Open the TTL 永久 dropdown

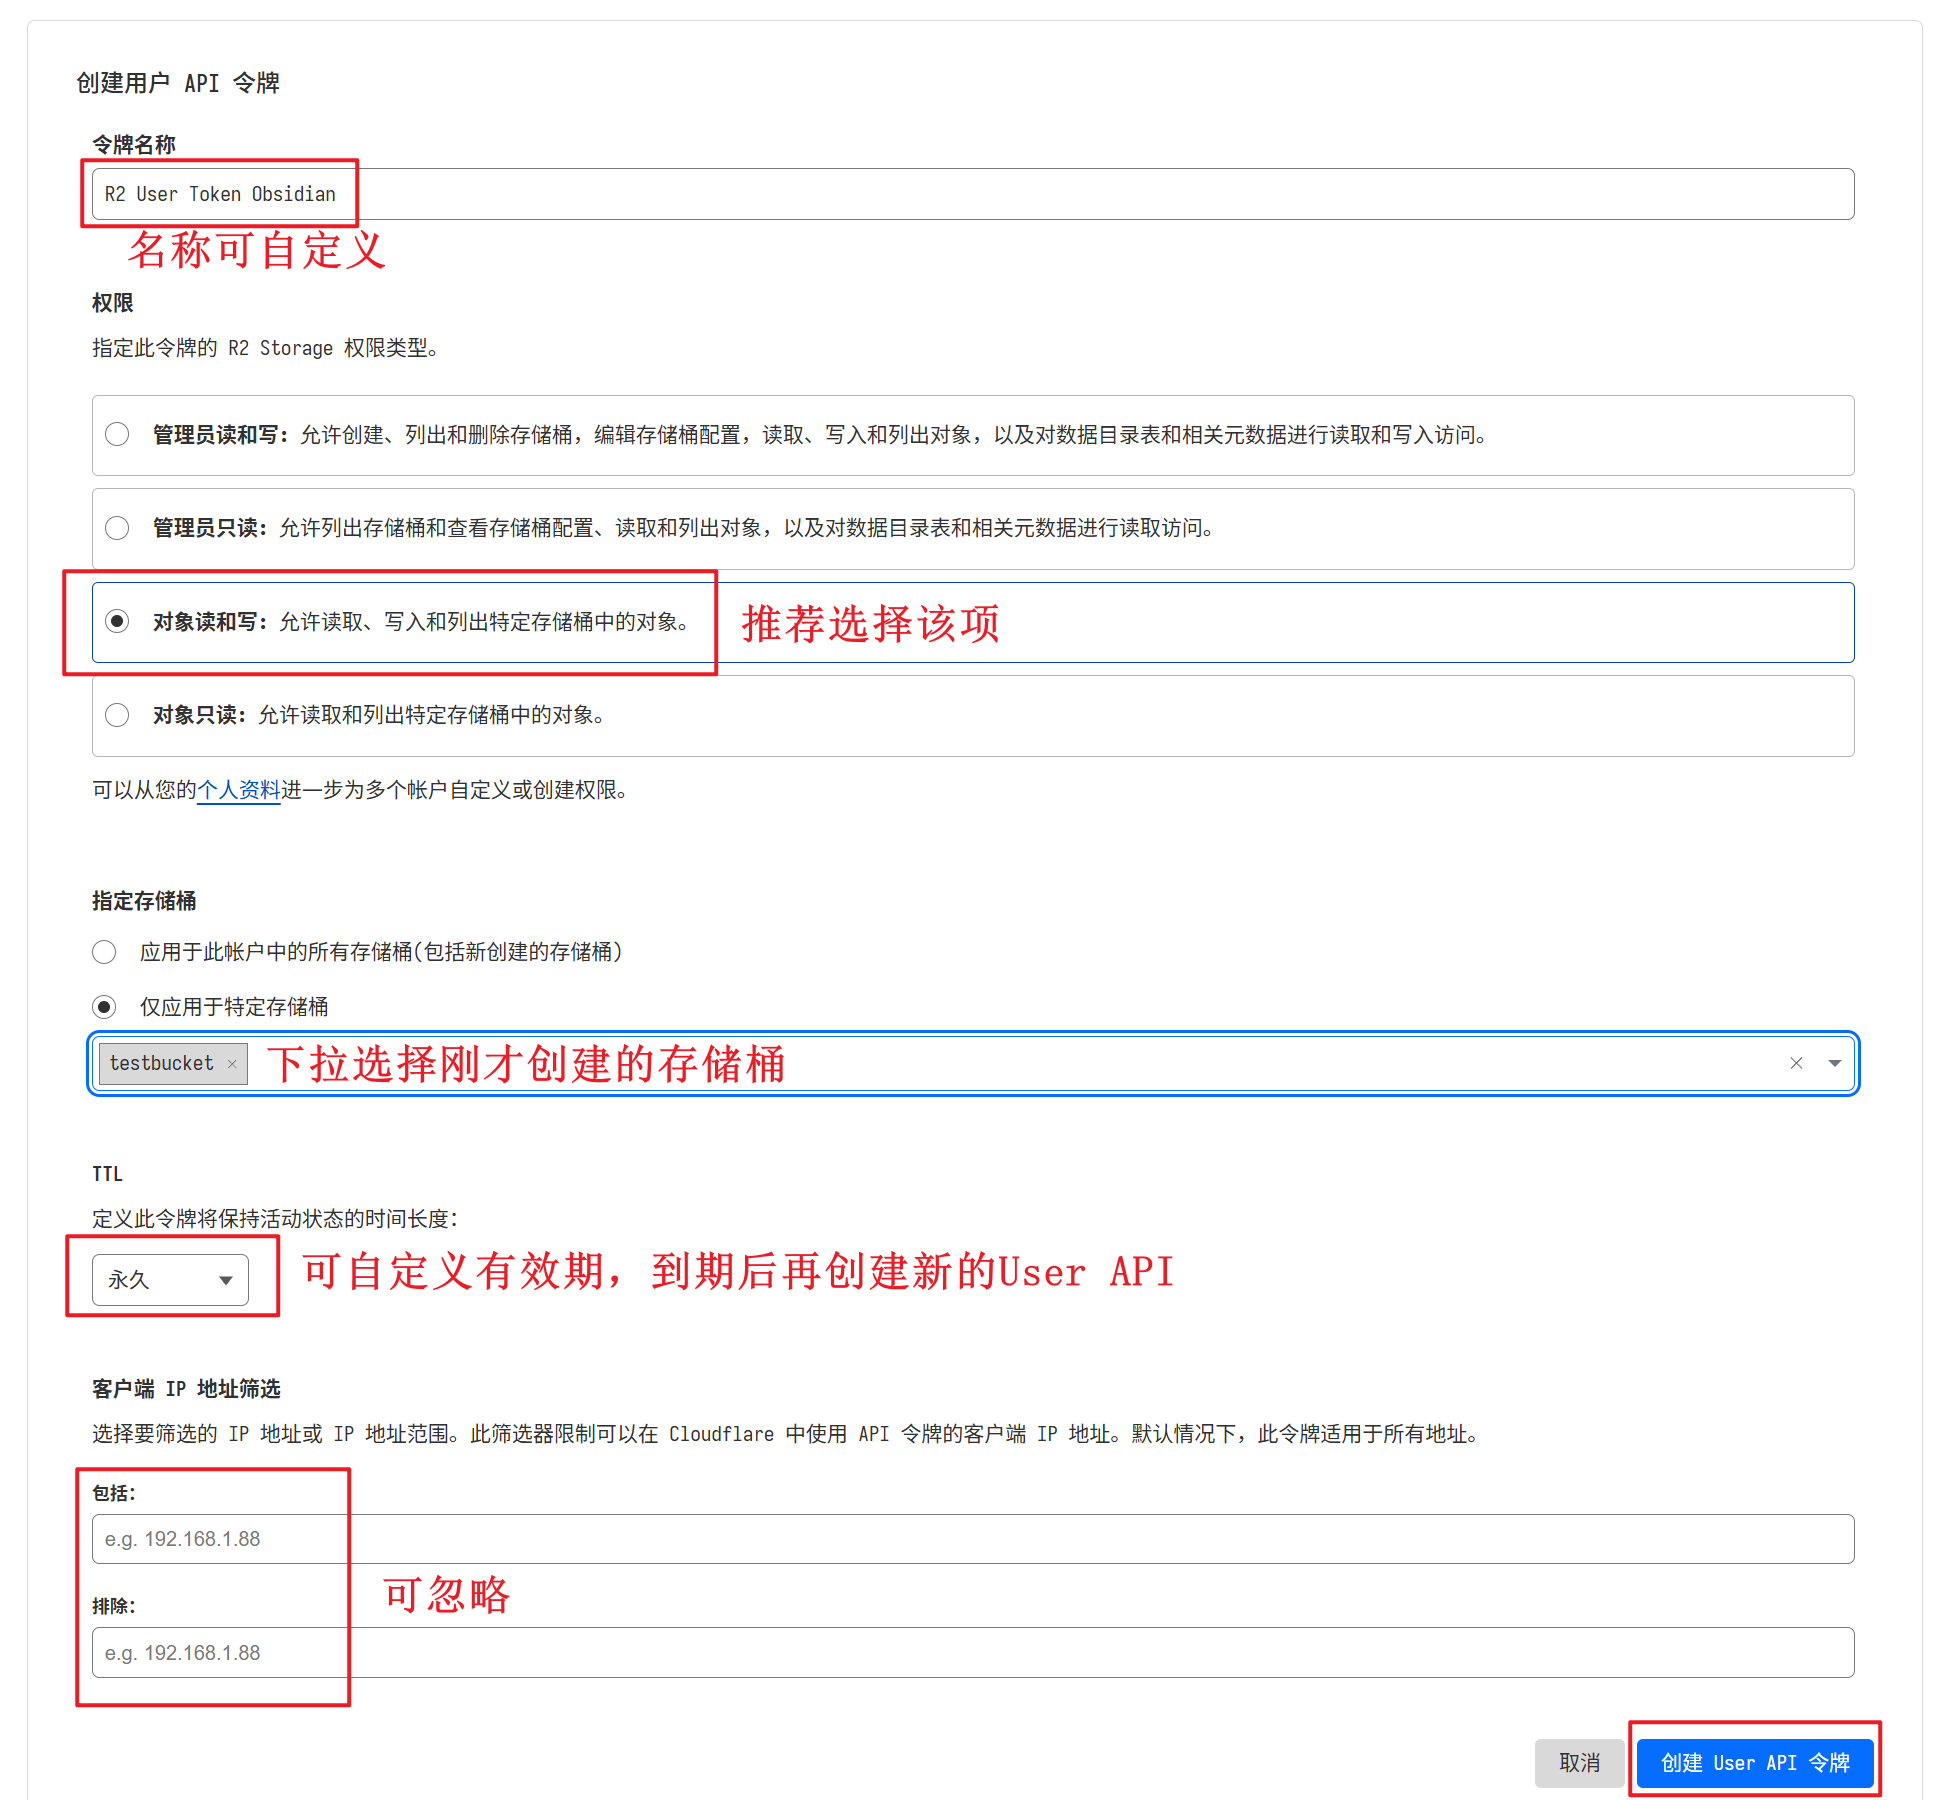pyautogui.click(x=170, y=1280)
